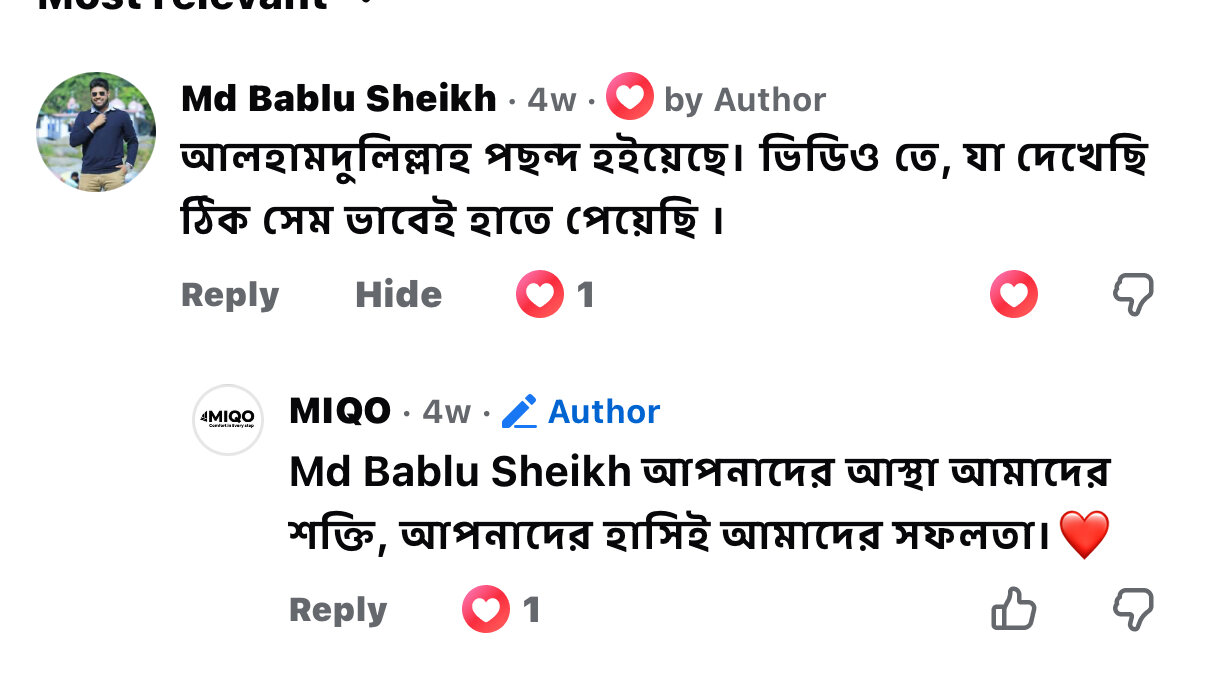This screenshot has height=688, width=1206.
Task: Open the MIQO page logo avatar
Action: [x=228, y=419]
